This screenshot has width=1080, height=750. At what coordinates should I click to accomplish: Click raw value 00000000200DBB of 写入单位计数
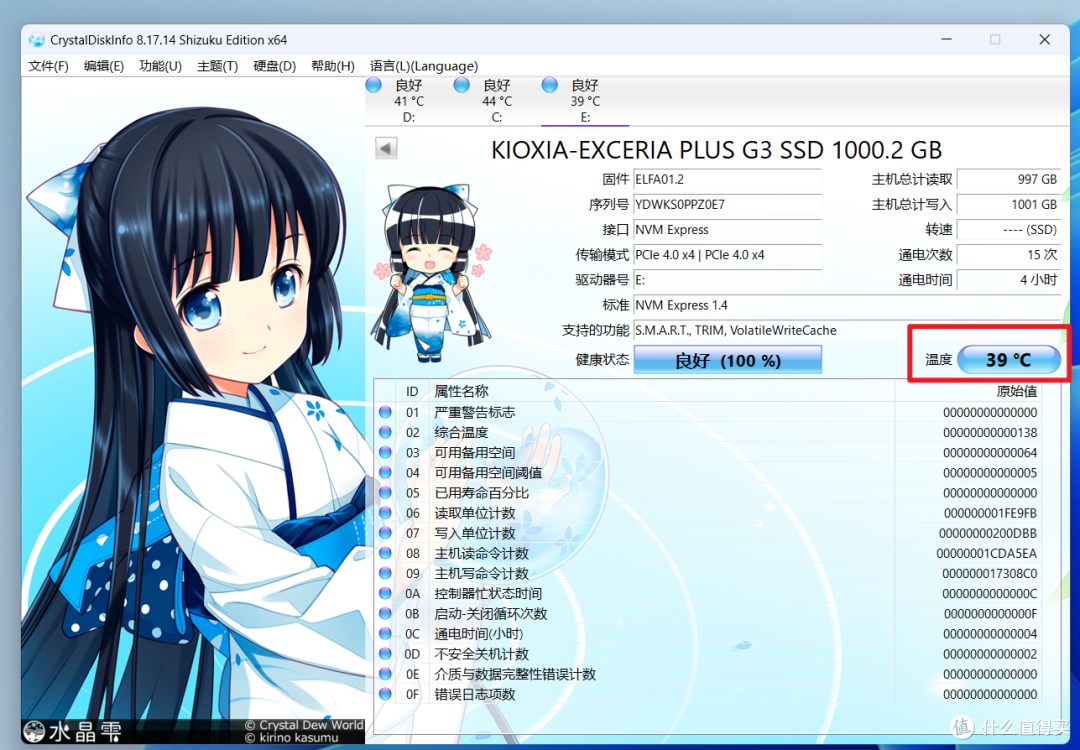988,533
